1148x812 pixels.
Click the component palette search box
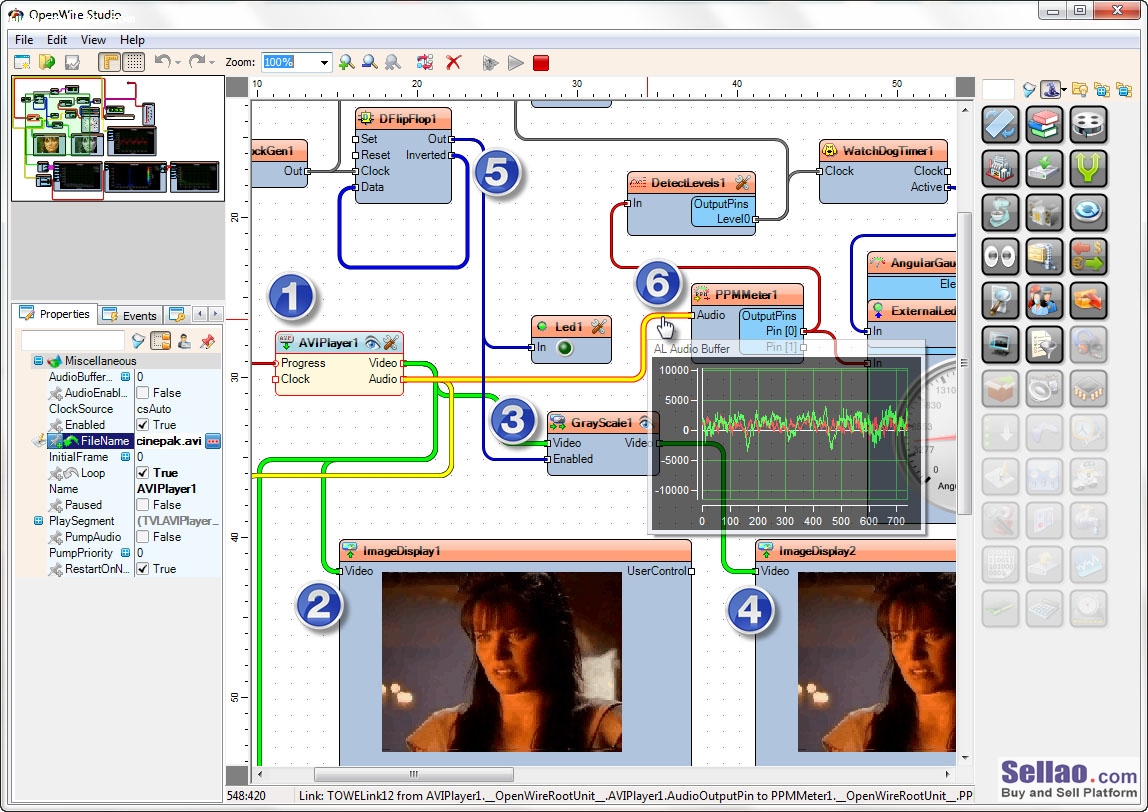(998, 89)
